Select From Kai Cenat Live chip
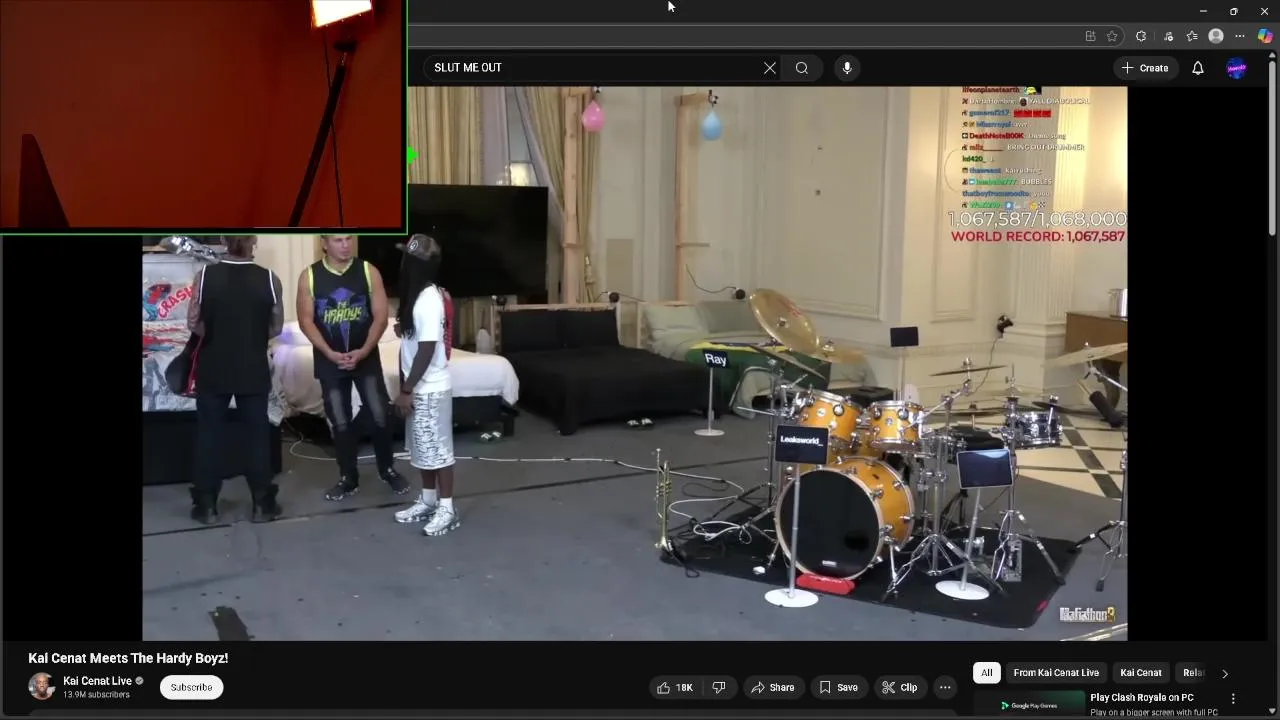Viewport: 1280px width, 720px height. click(x=1056, y=673)
